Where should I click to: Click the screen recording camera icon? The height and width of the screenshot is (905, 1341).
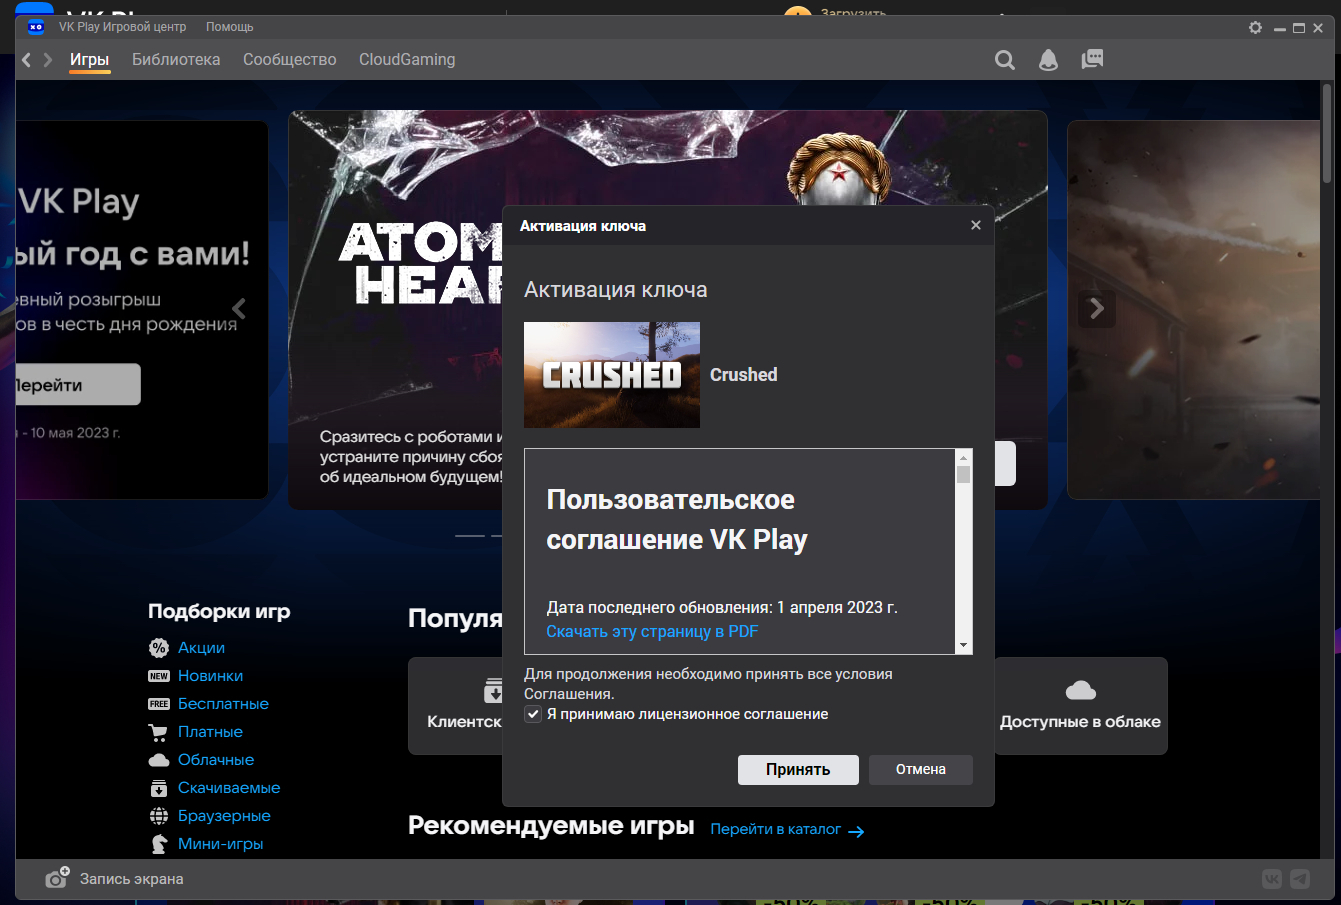pos(57,878)
